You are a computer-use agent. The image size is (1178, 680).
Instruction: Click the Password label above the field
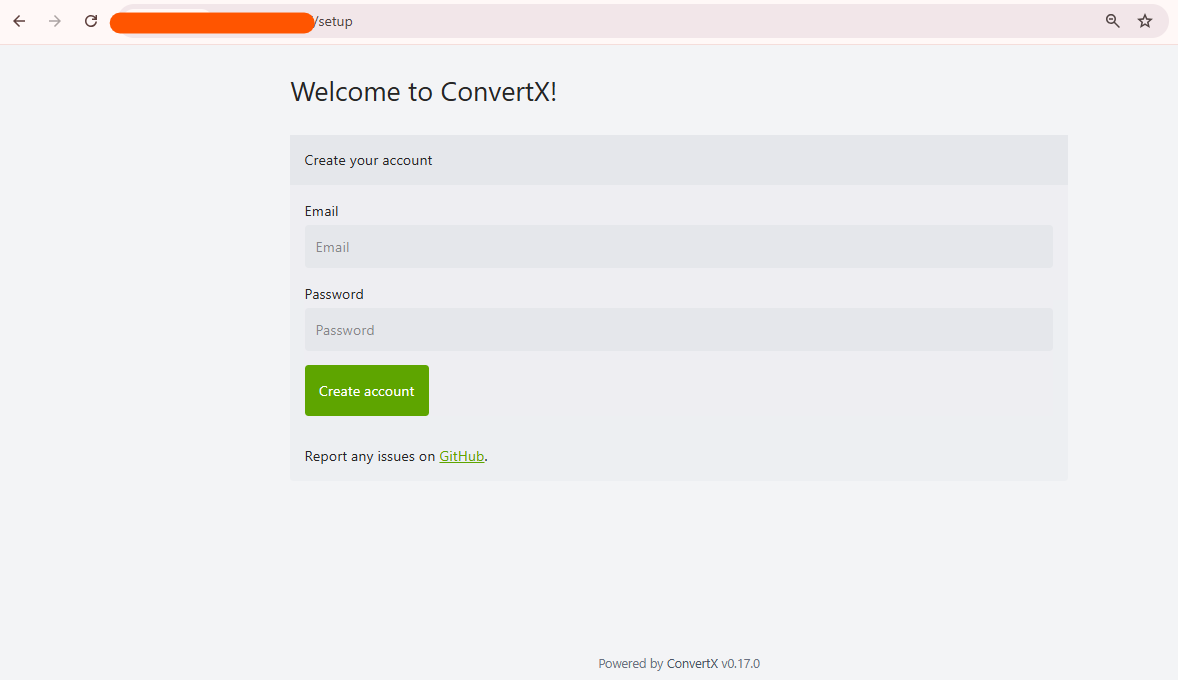334,294
